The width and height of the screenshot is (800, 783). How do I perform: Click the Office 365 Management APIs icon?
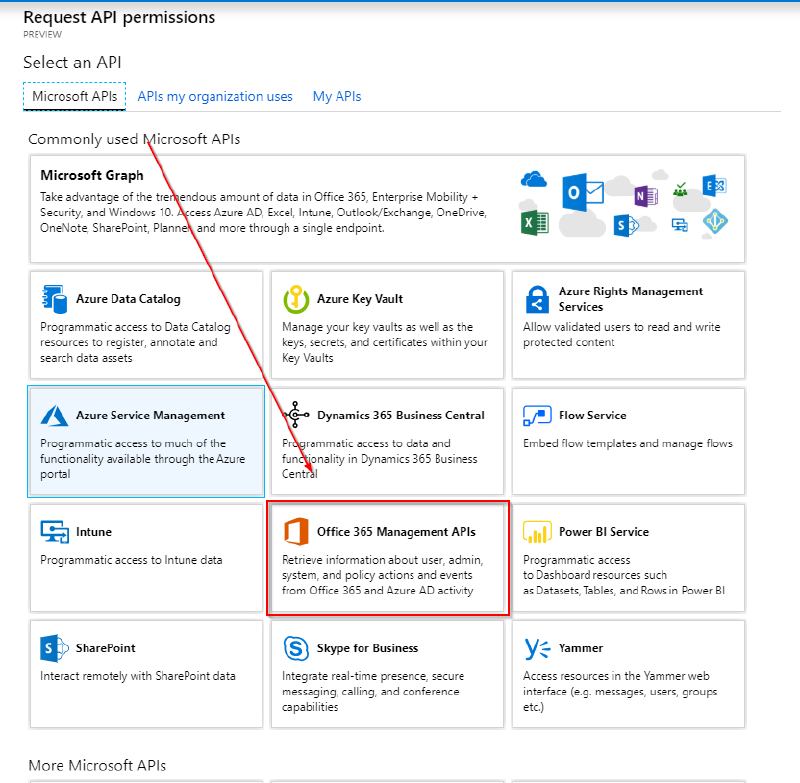tap(296, 531)
